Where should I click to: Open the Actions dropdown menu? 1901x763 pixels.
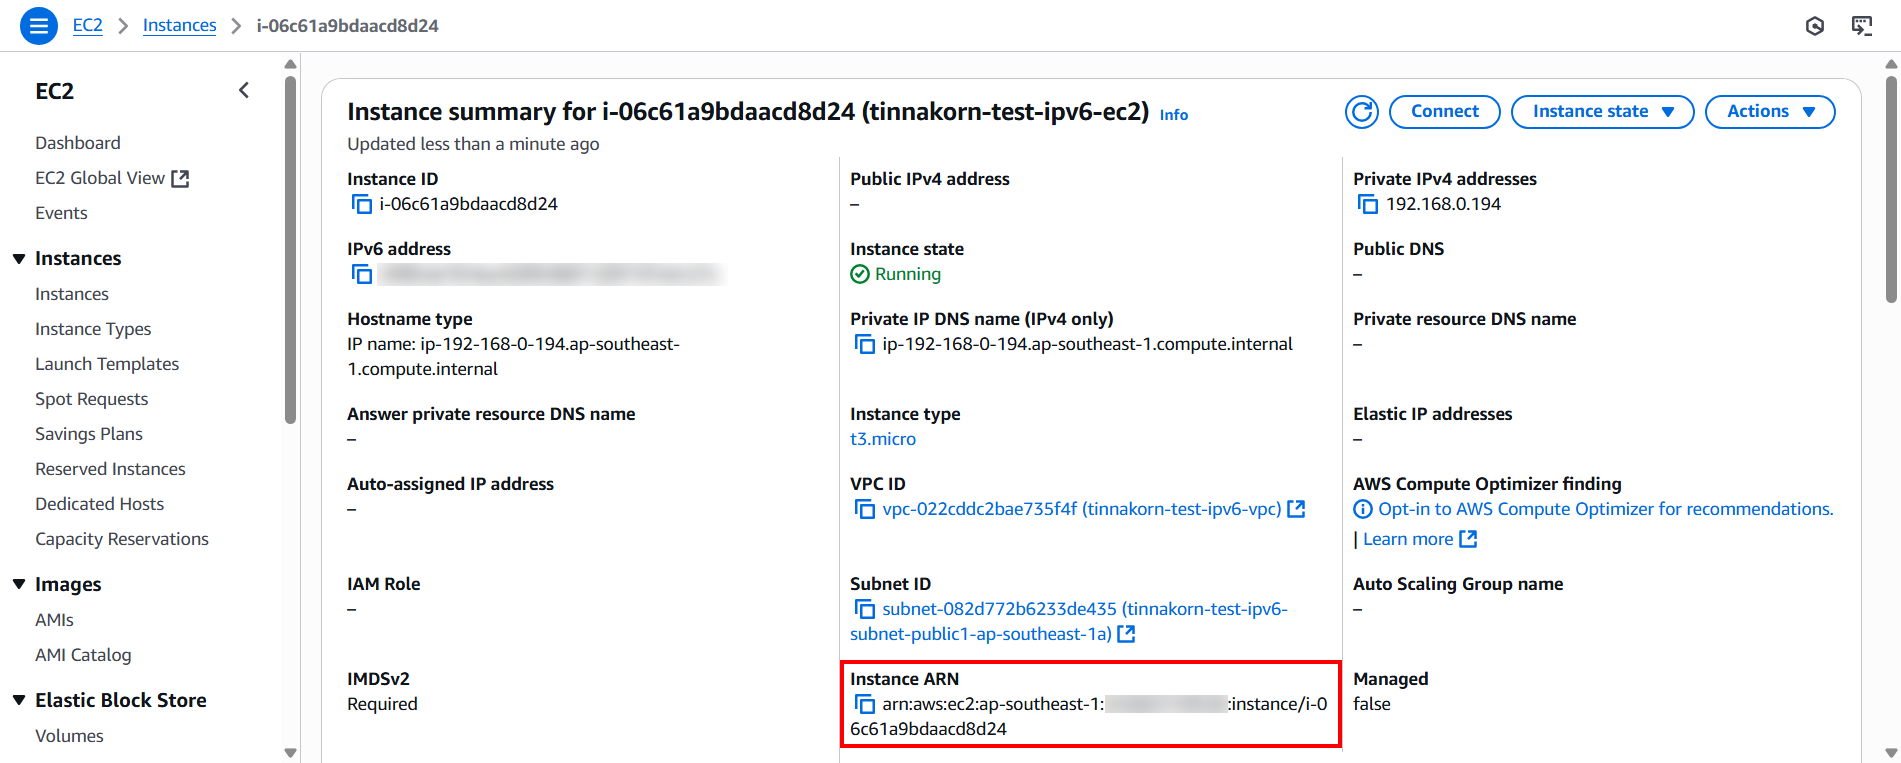pyautogui.click(x=1769, y=112)
